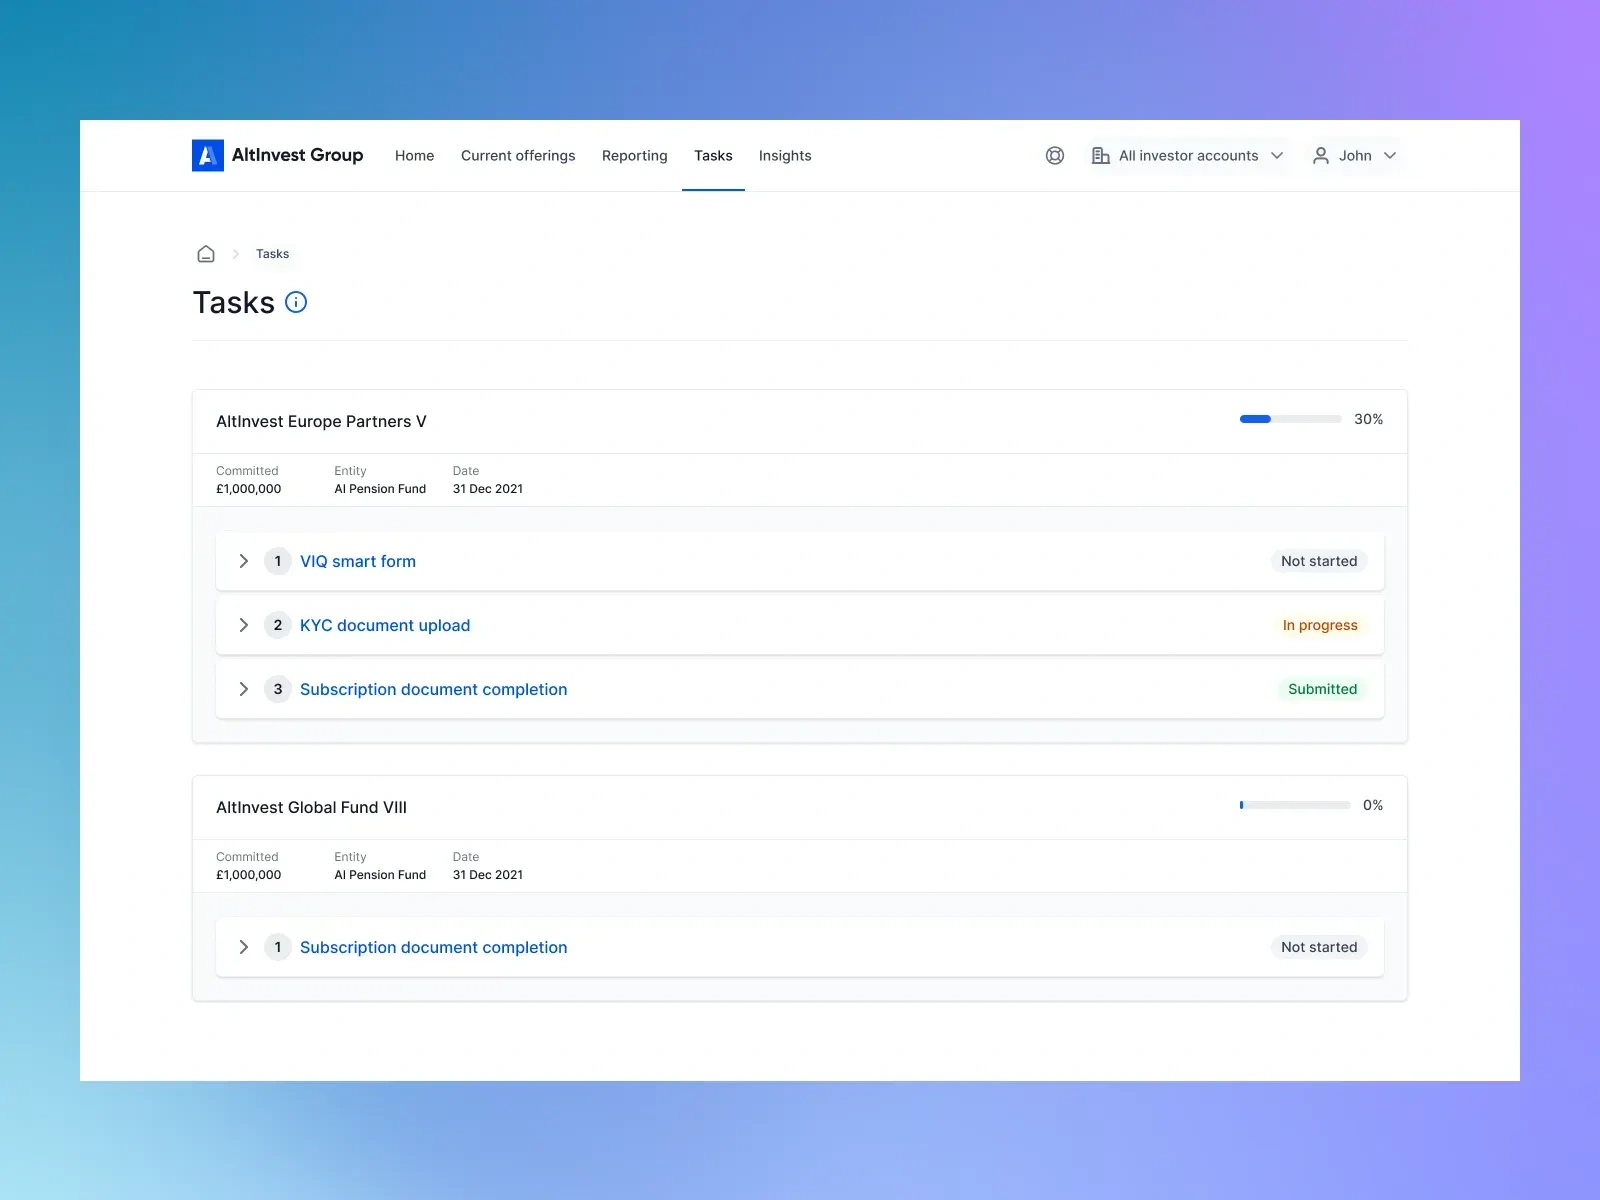Screen dimensions: 1600x1200
Task: Open the info tooltip next to Tasks heading
Action: [295, 302]
